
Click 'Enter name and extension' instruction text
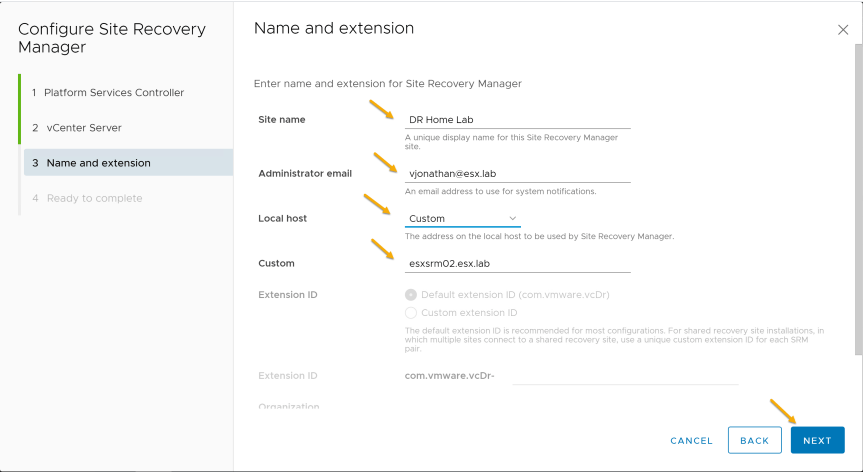387,84
